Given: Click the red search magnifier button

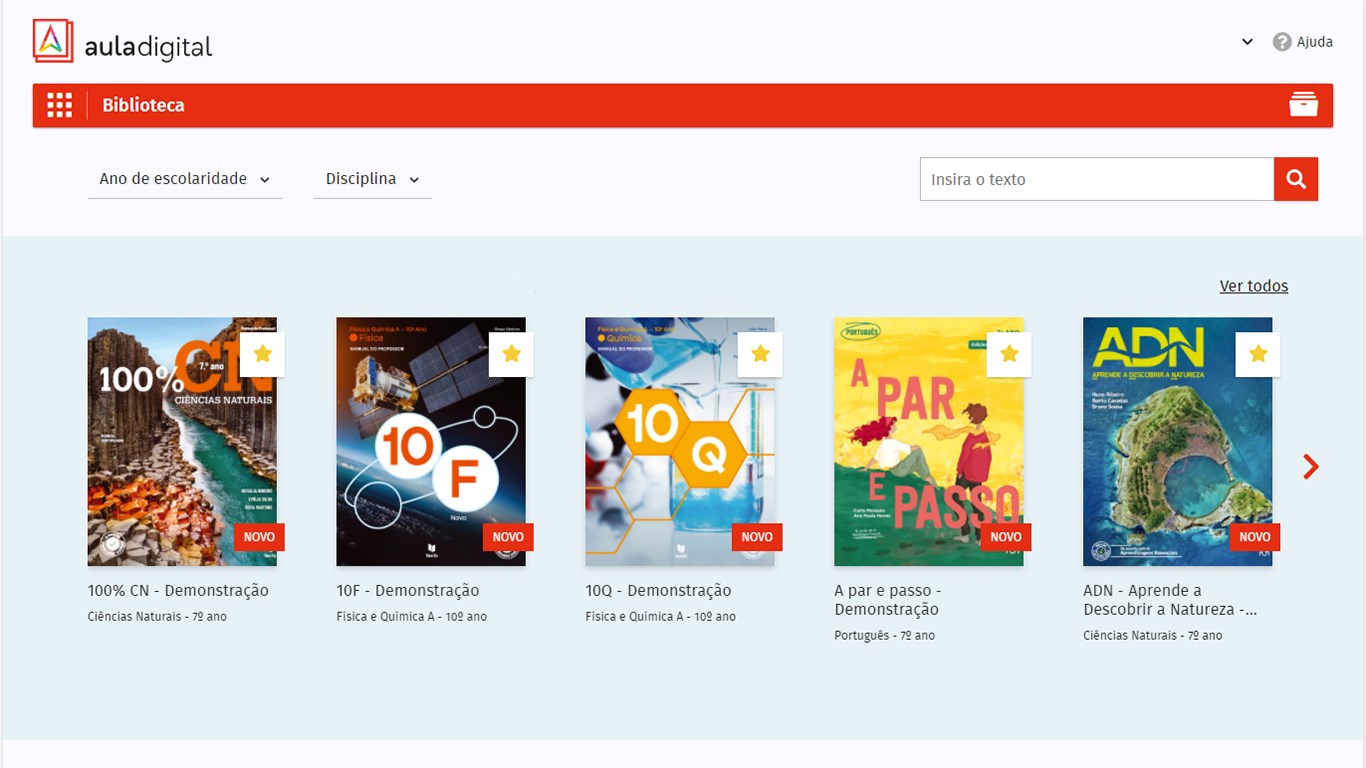Looking at the screenshot, I should coord(1296,179).
